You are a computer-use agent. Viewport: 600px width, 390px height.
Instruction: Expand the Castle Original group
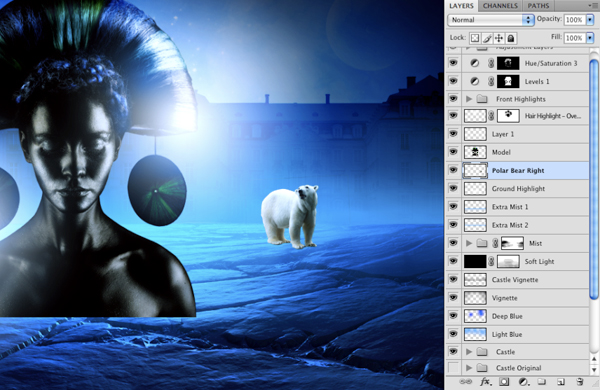point(469,368)
